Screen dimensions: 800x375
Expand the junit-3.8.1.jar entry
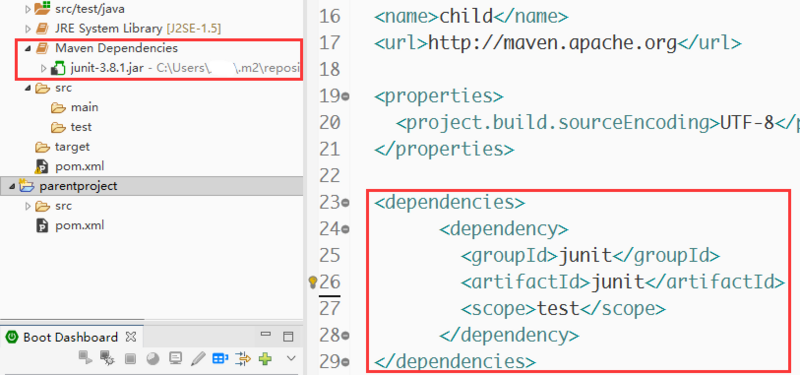pyautogui.click(x=43, y=68)
